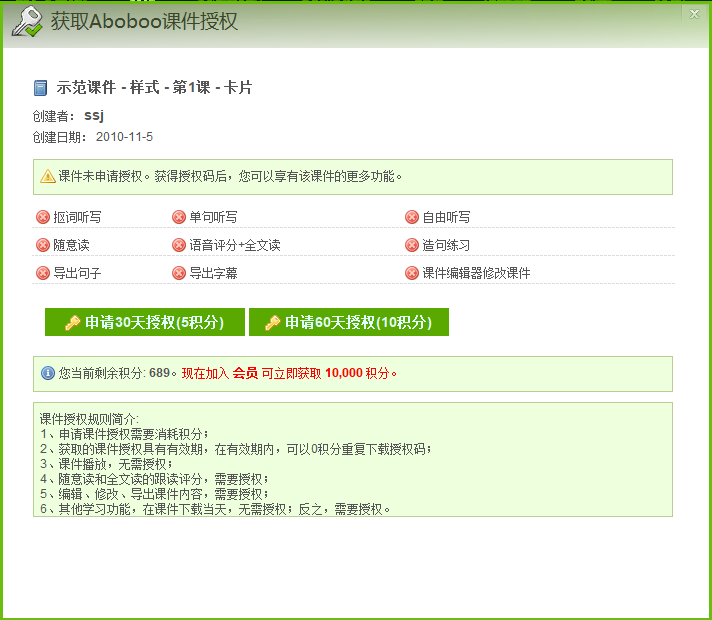Click the courseware title 示范课件 - 样式 - 第1课 - 卡片
712x620 pixels.
[154, 87]
